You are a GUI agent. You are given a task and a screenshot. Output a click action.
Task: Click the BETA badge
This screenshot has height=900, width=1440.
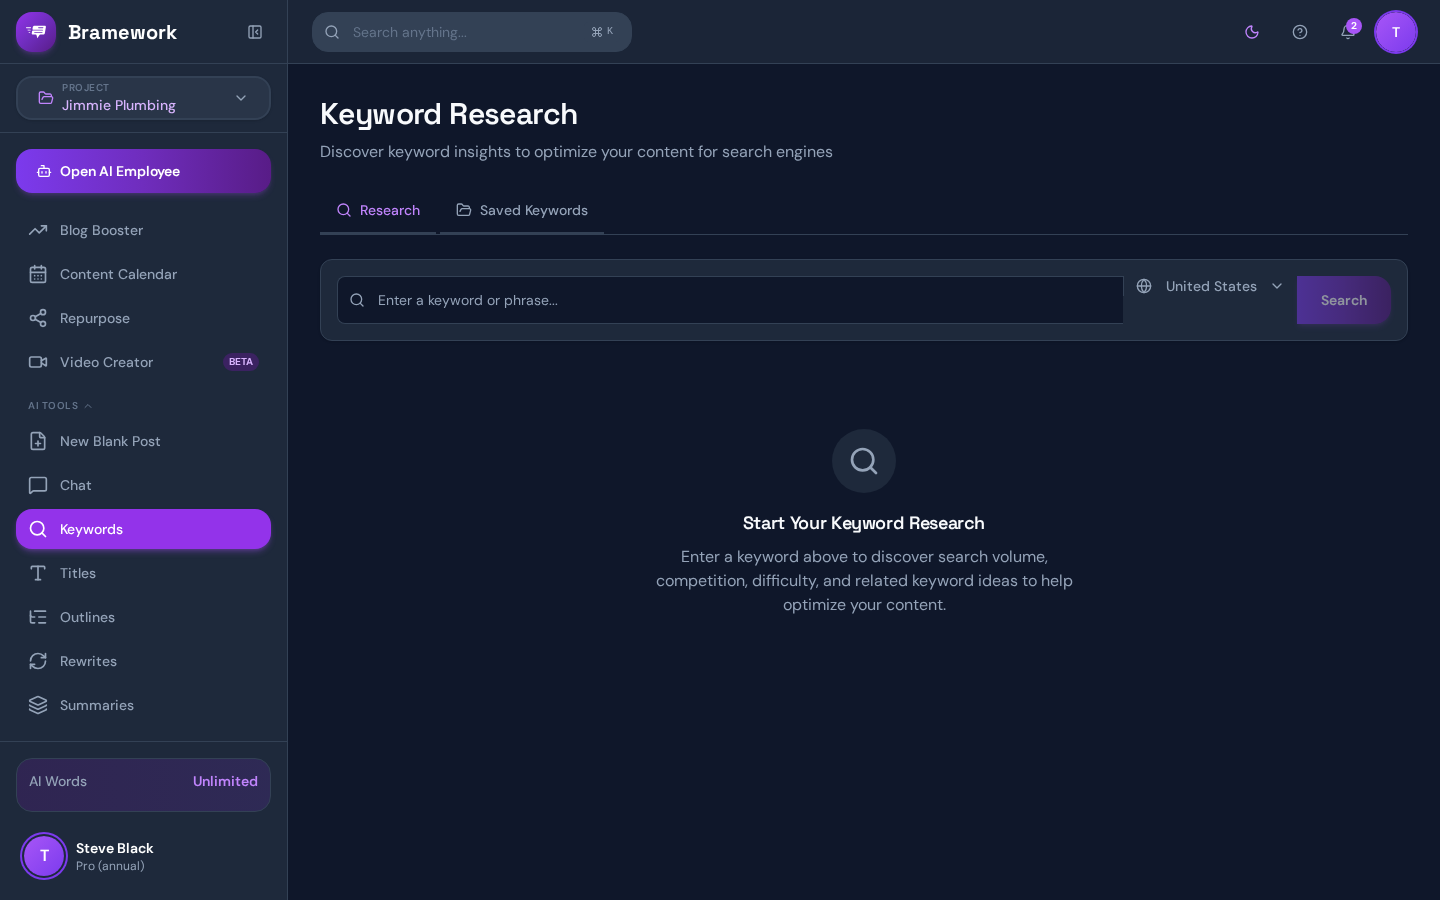pyautogui.click(x=241, y=362)
